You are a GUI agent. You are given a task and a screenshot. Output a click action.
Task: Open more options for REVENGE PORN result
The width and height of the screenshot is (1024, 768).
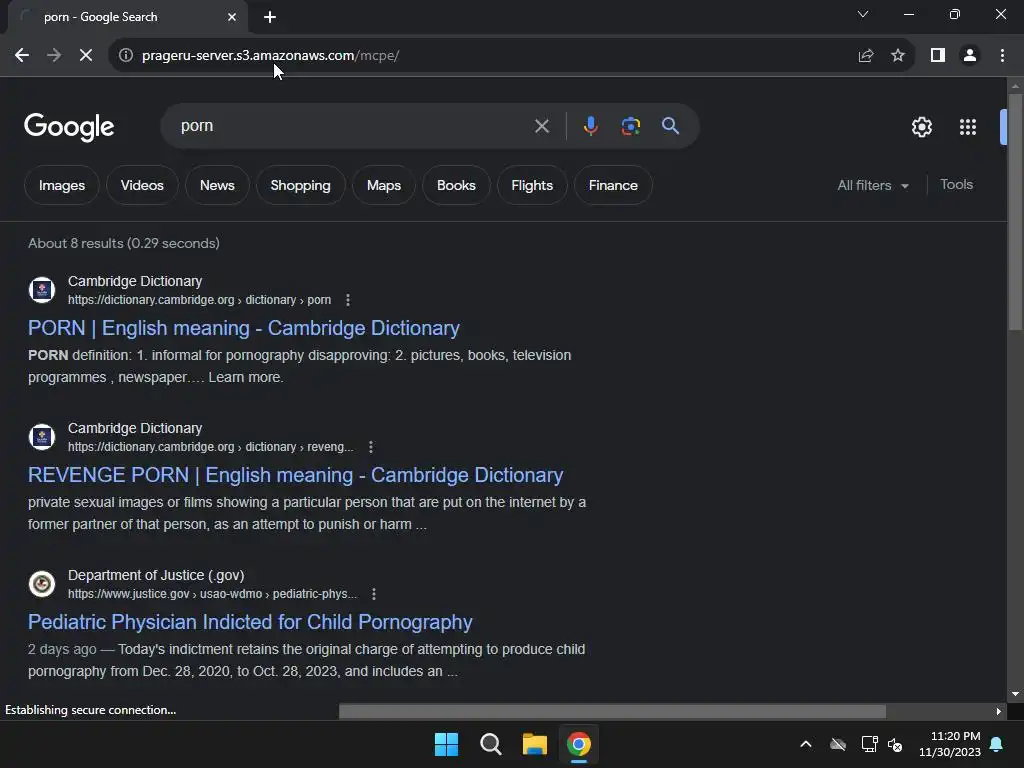click(370, 447)
